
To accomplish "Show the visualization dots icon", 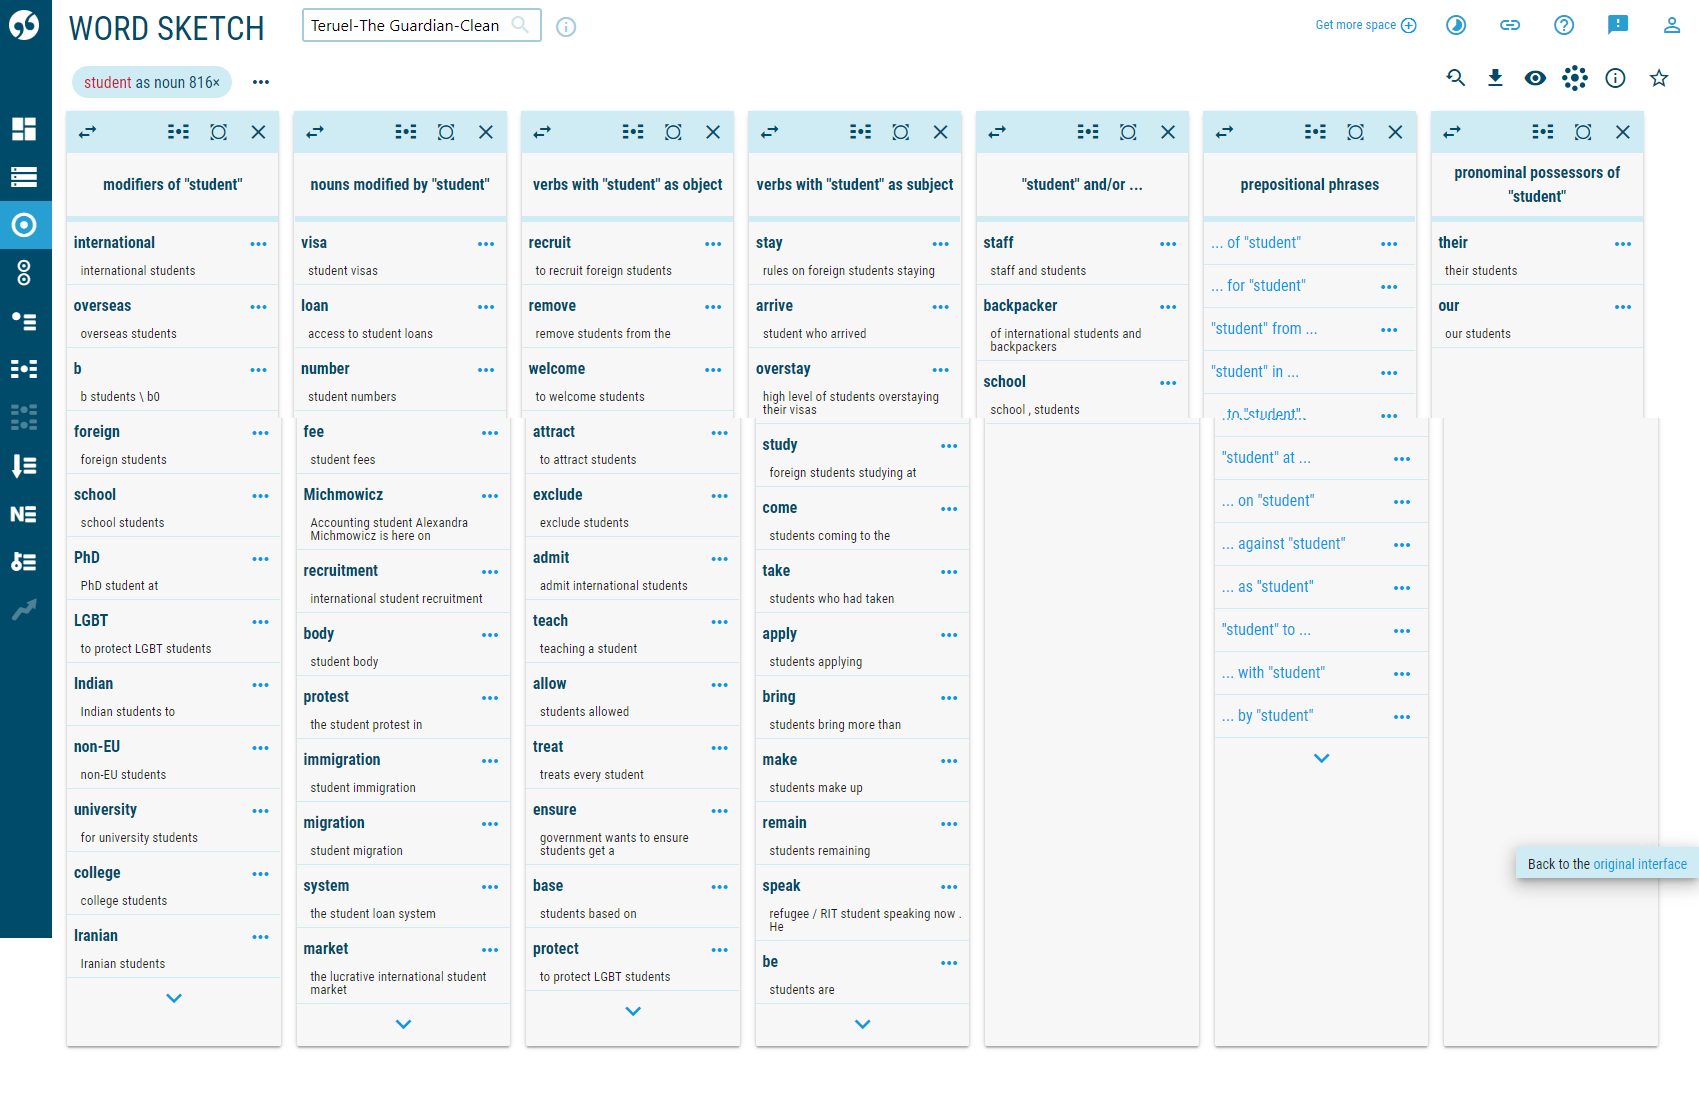I will [1575, 78].
